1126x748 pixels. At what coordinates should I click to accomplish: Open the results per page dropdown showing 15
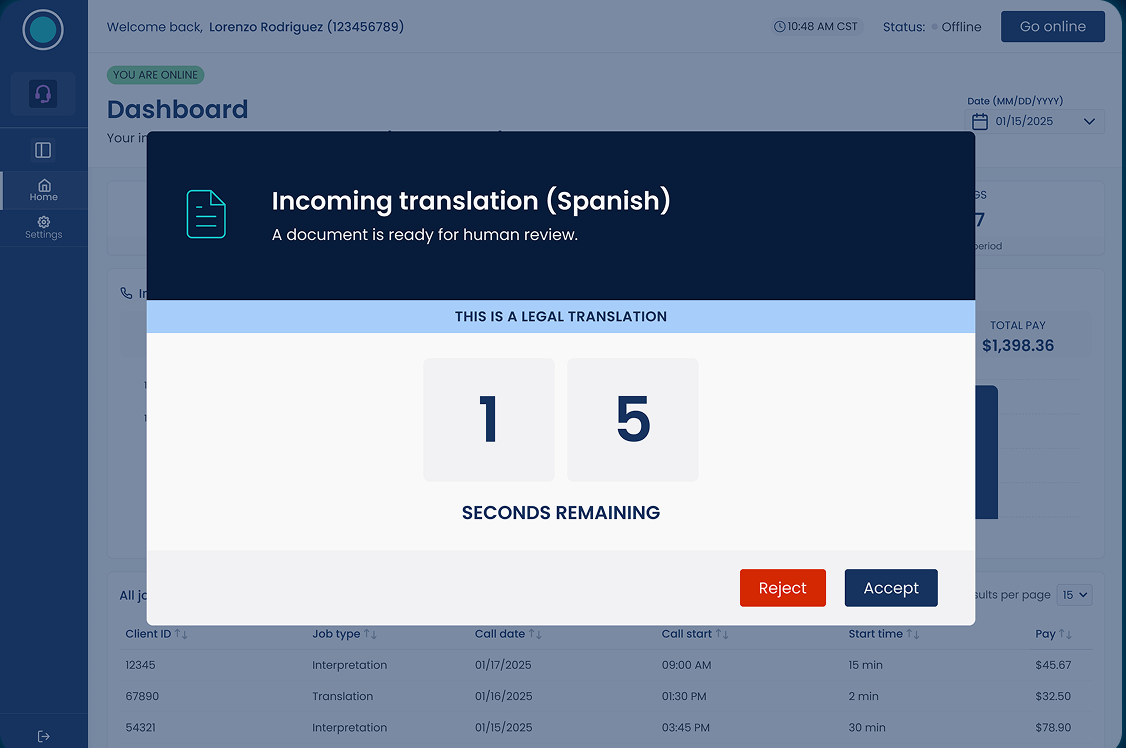(x=1074, y=595)
